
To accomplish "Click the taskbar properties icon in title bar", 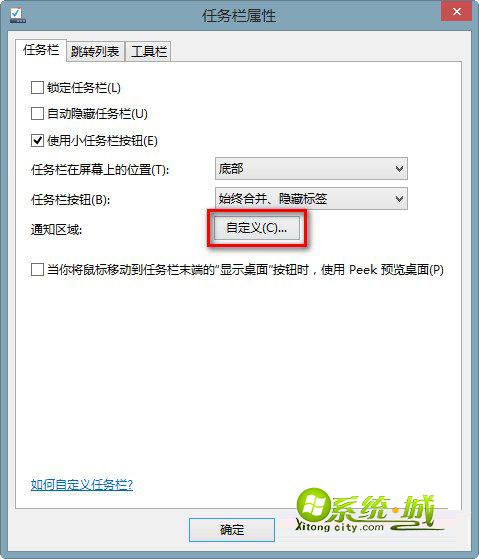I will coord(17,15).
